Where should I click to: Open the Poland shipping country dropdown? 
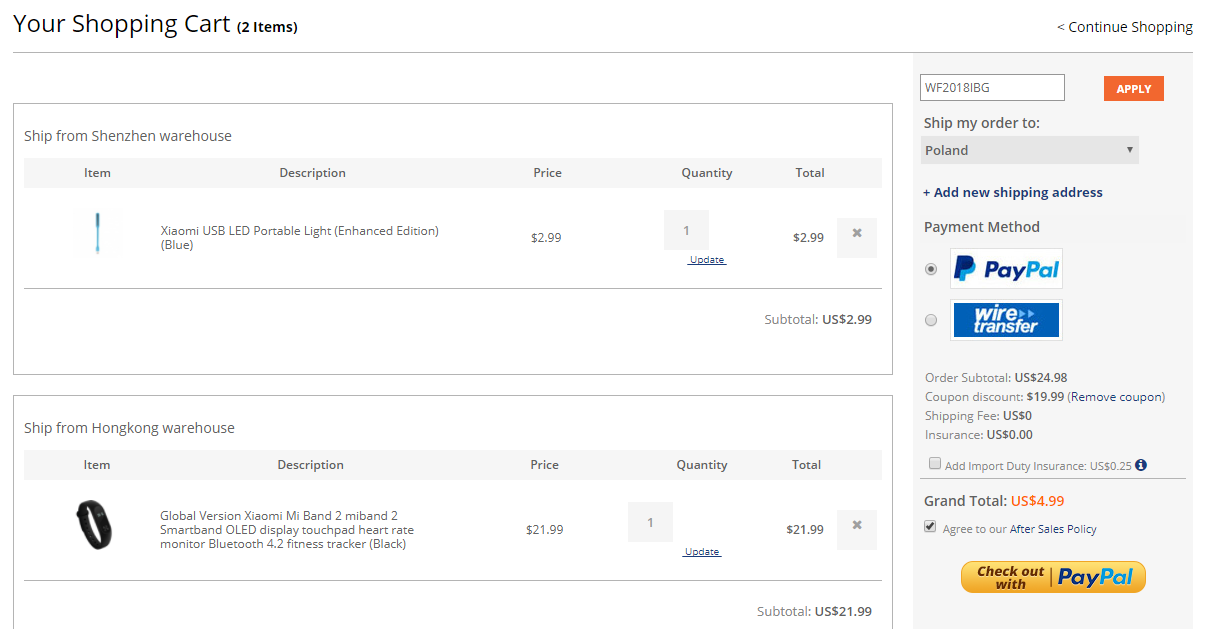pyautogui.click(x=1030, y=150)
